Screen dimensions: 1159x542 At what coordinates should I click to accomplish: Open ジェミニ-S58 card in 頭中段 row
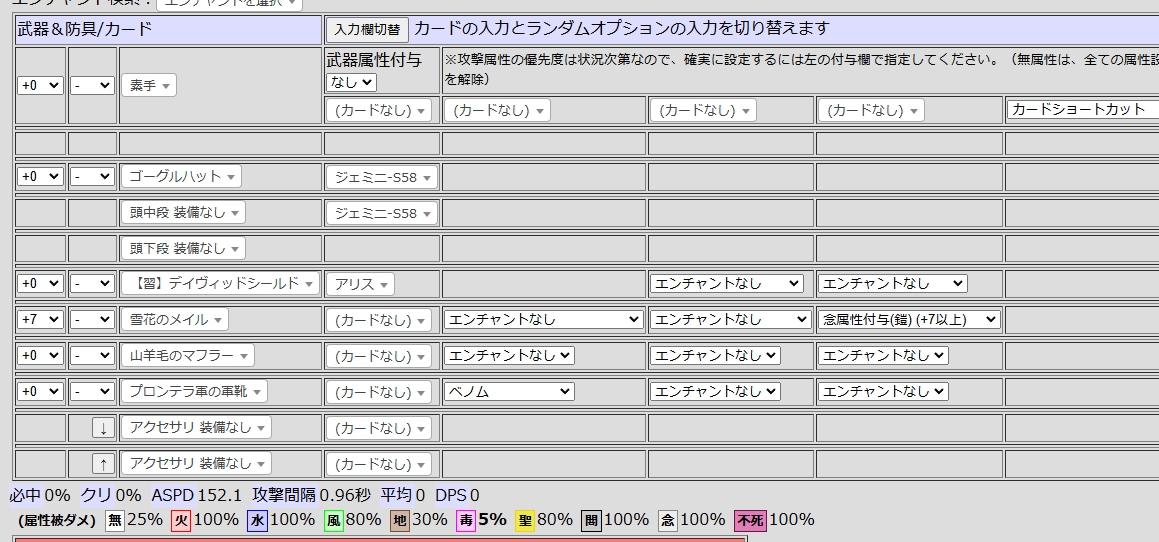[381, 214]
